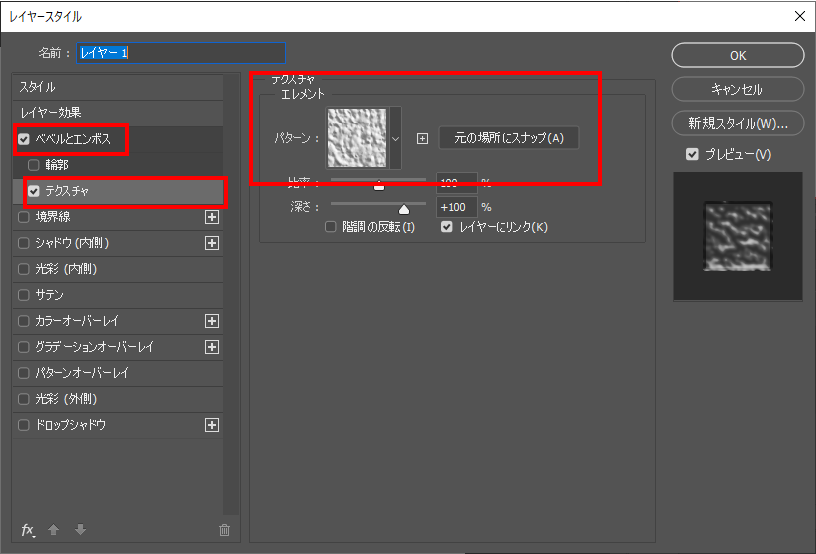This screenshot has width=816, height=554.
Task: Select レイヤー効果 in the left list
Action: click(52, 112)
